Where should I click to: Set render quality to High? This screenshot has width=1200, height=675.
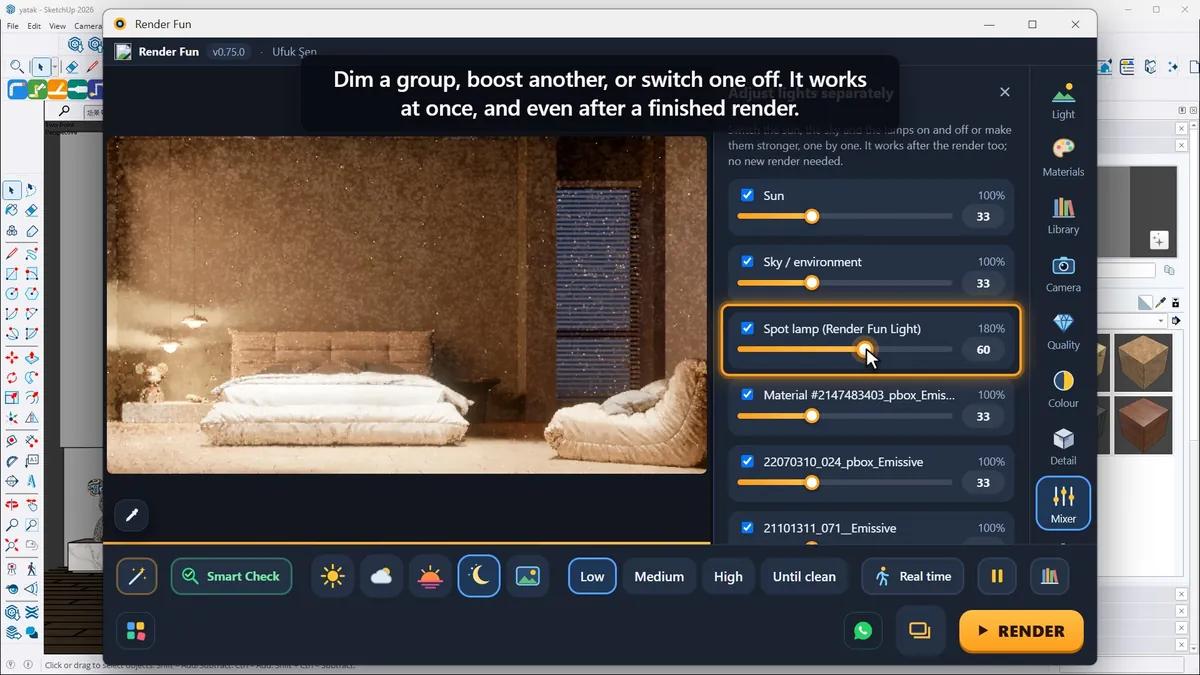(x=728, y=576)
